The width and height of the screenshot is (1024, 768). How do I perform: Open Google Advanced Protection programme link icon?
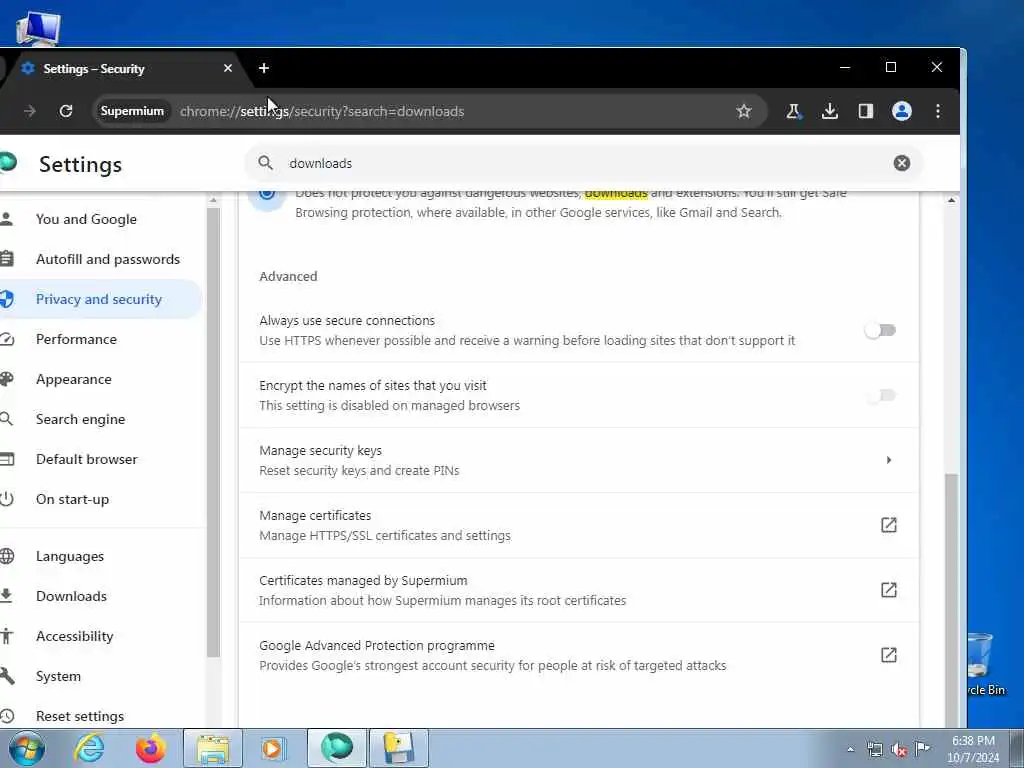[889, 655]
